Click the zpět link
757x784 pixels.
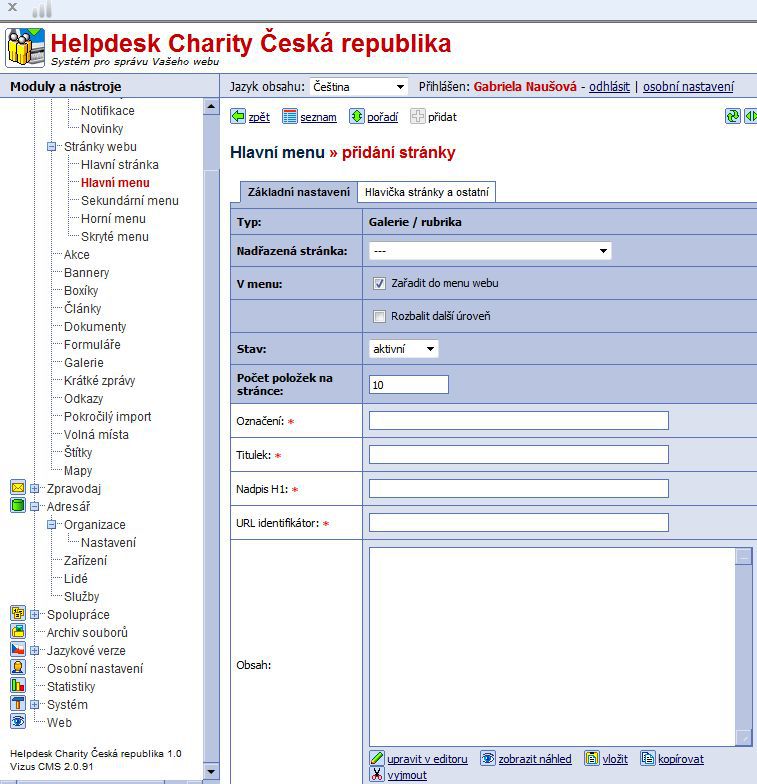tap(259, 117)
